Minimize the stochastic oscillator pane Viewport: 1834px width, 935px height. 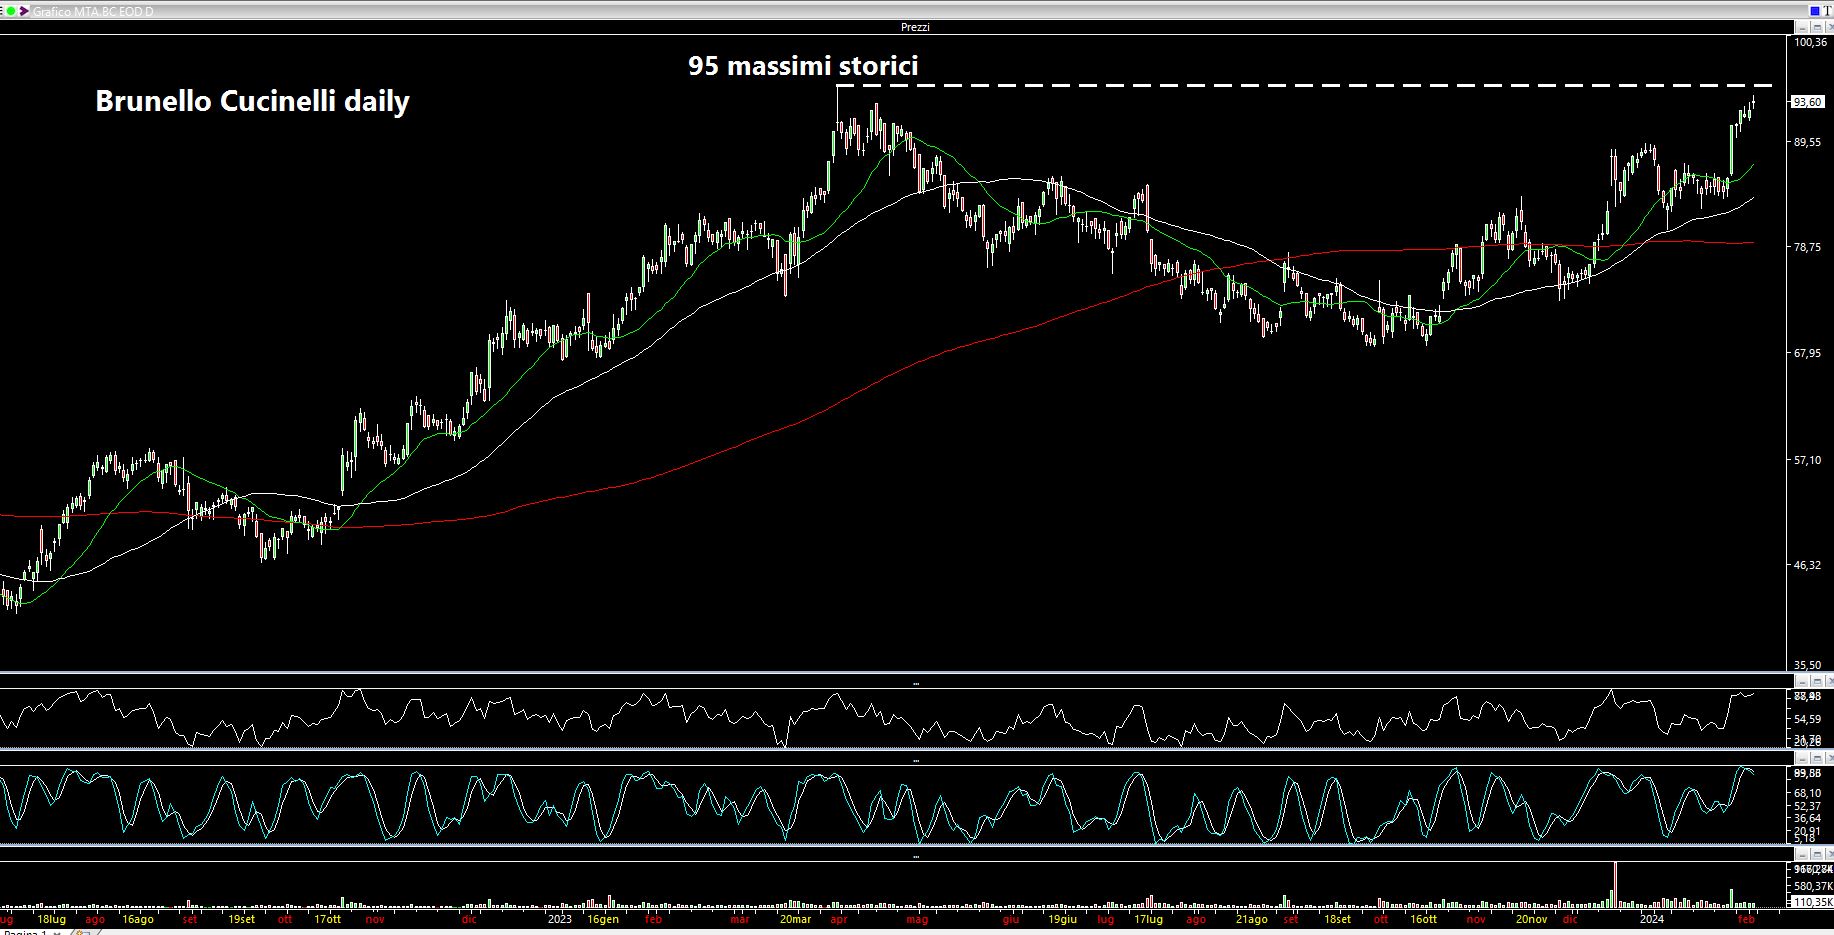[x=1802, y=760]
